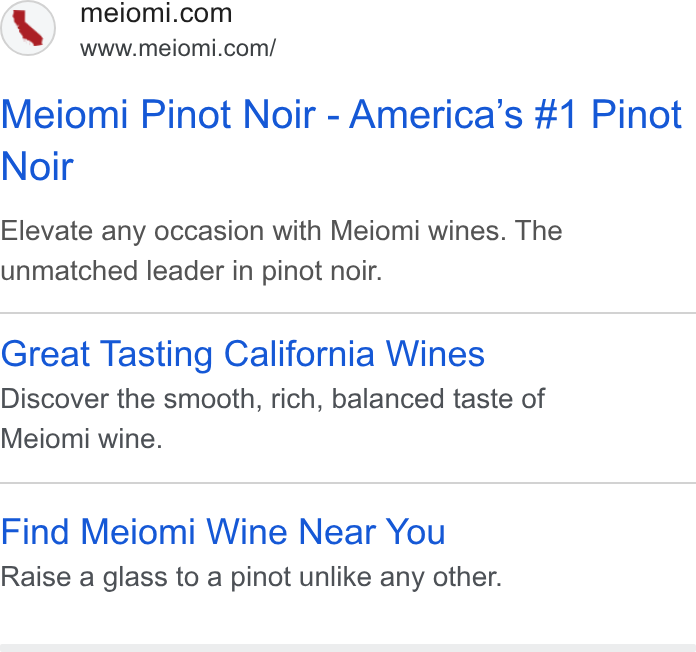Click the red California state favicon
The height and width of the screenshot is (652, 696).
tap(28, 28)
